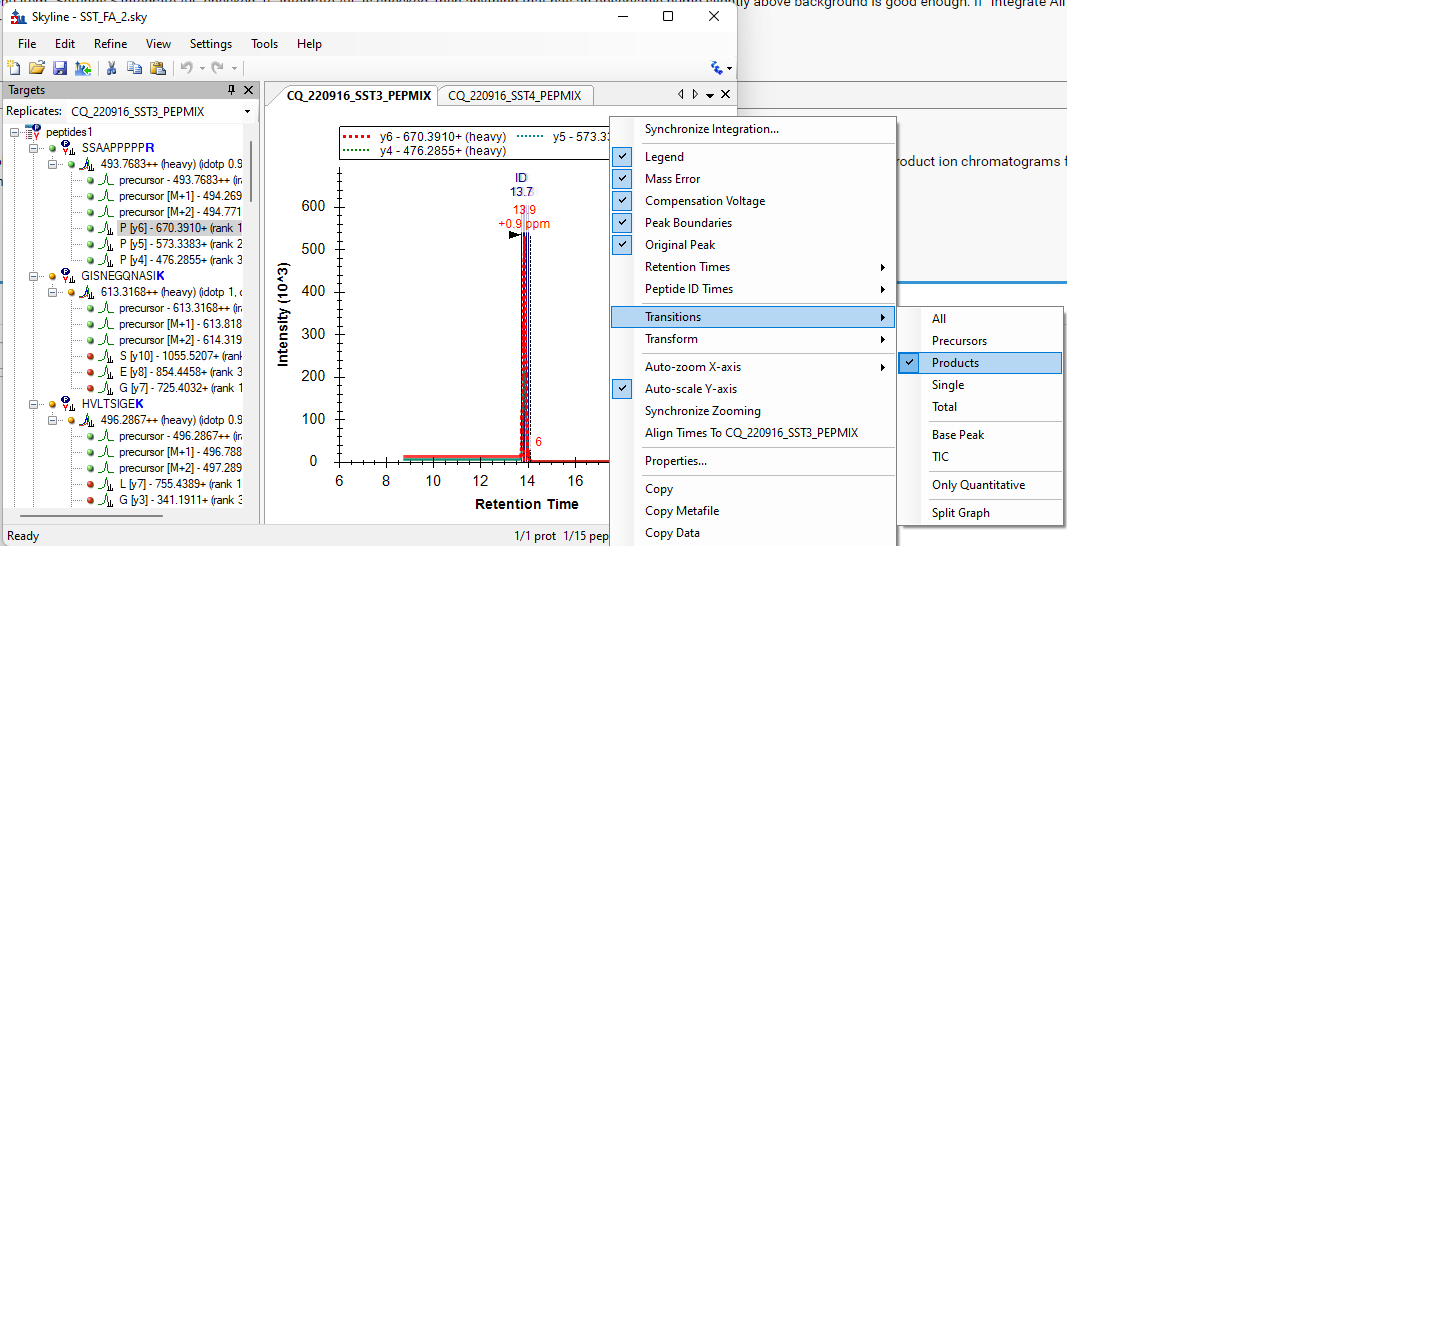The width and height of the screenshot is (1440, 1332).
Task: Choose Properties... from the context menu
Action: (675, 461)
